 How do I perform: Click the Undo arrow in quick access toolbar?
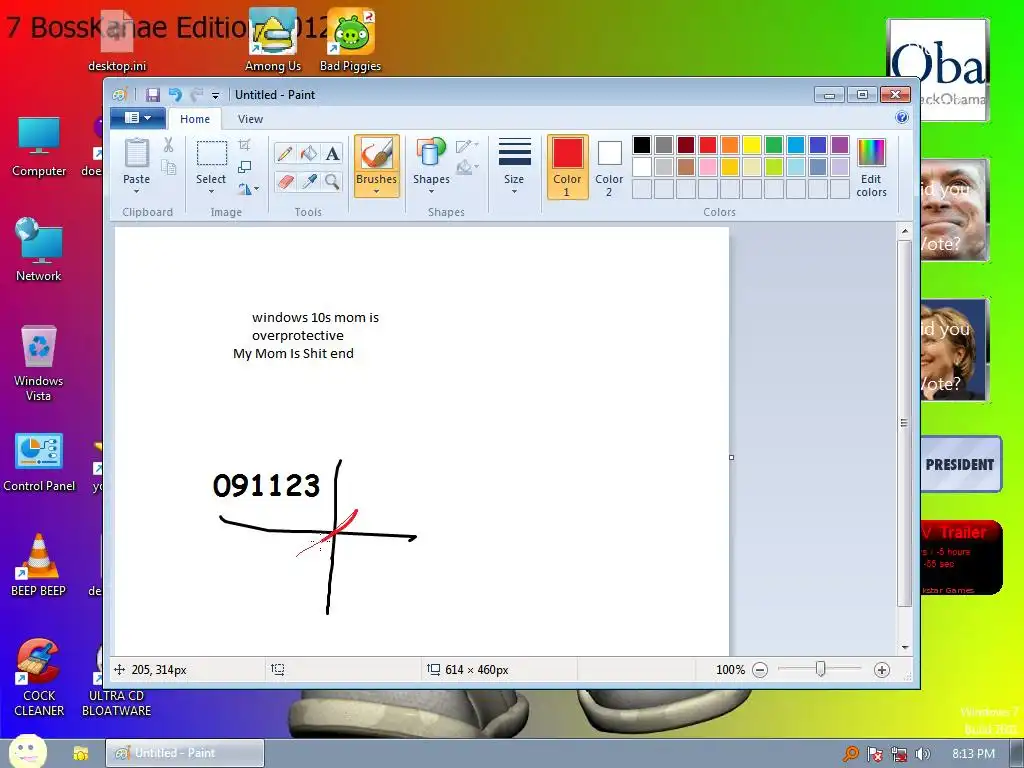(175, 95)
